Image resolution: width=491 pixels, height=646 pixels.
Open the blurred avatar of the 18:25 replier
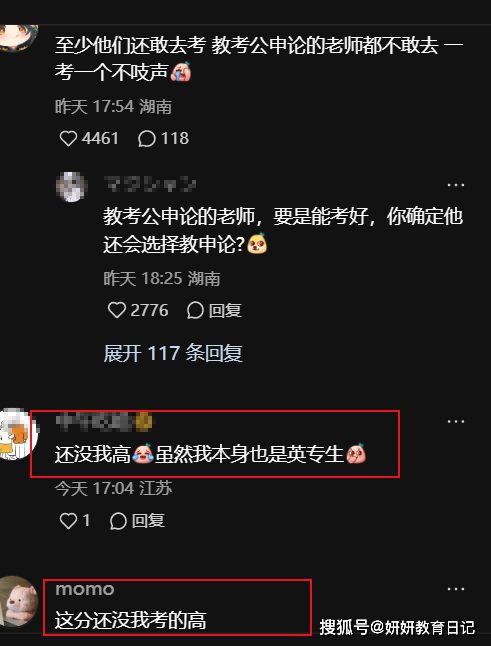[x=72, y=187]
